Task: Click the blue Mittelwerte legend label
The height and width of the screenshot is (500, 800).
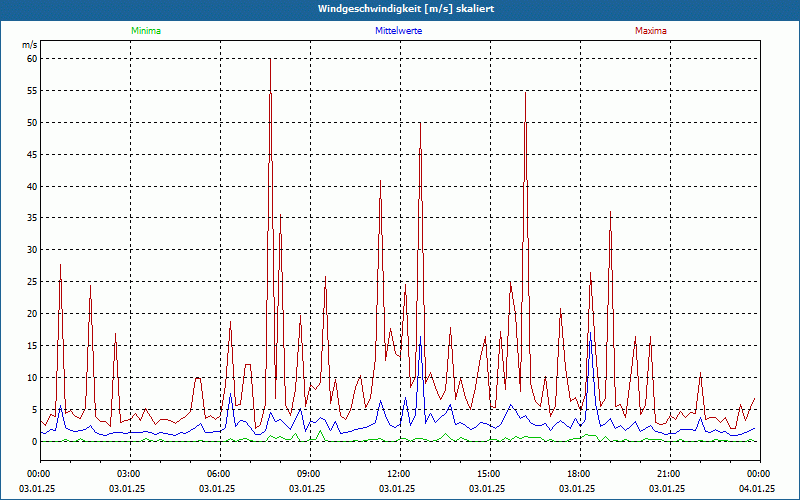Action: [398, 31]
